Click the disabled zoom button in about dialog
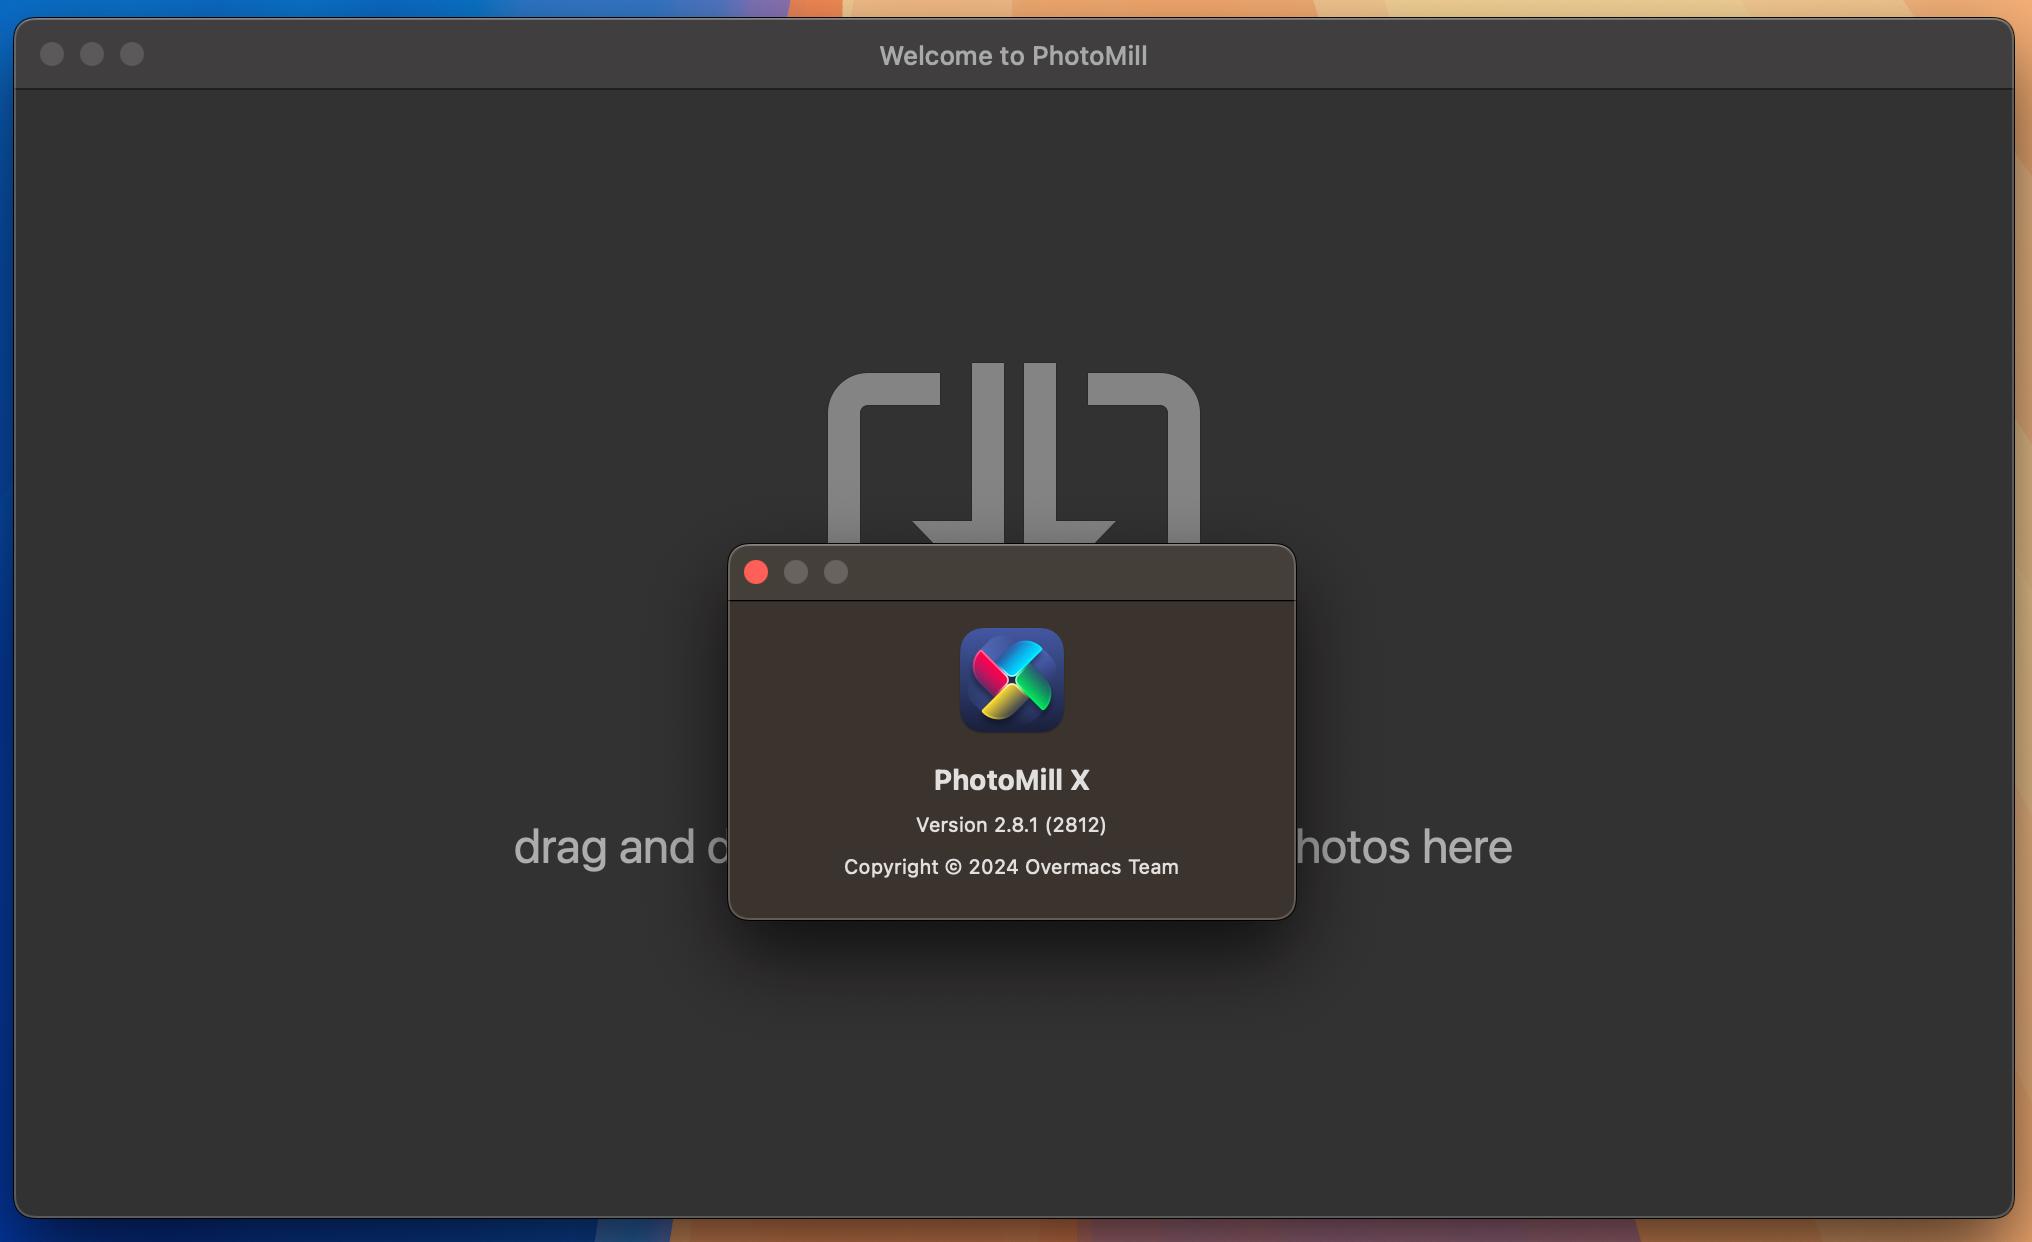2032x1242 pixels. pos(836,572)
